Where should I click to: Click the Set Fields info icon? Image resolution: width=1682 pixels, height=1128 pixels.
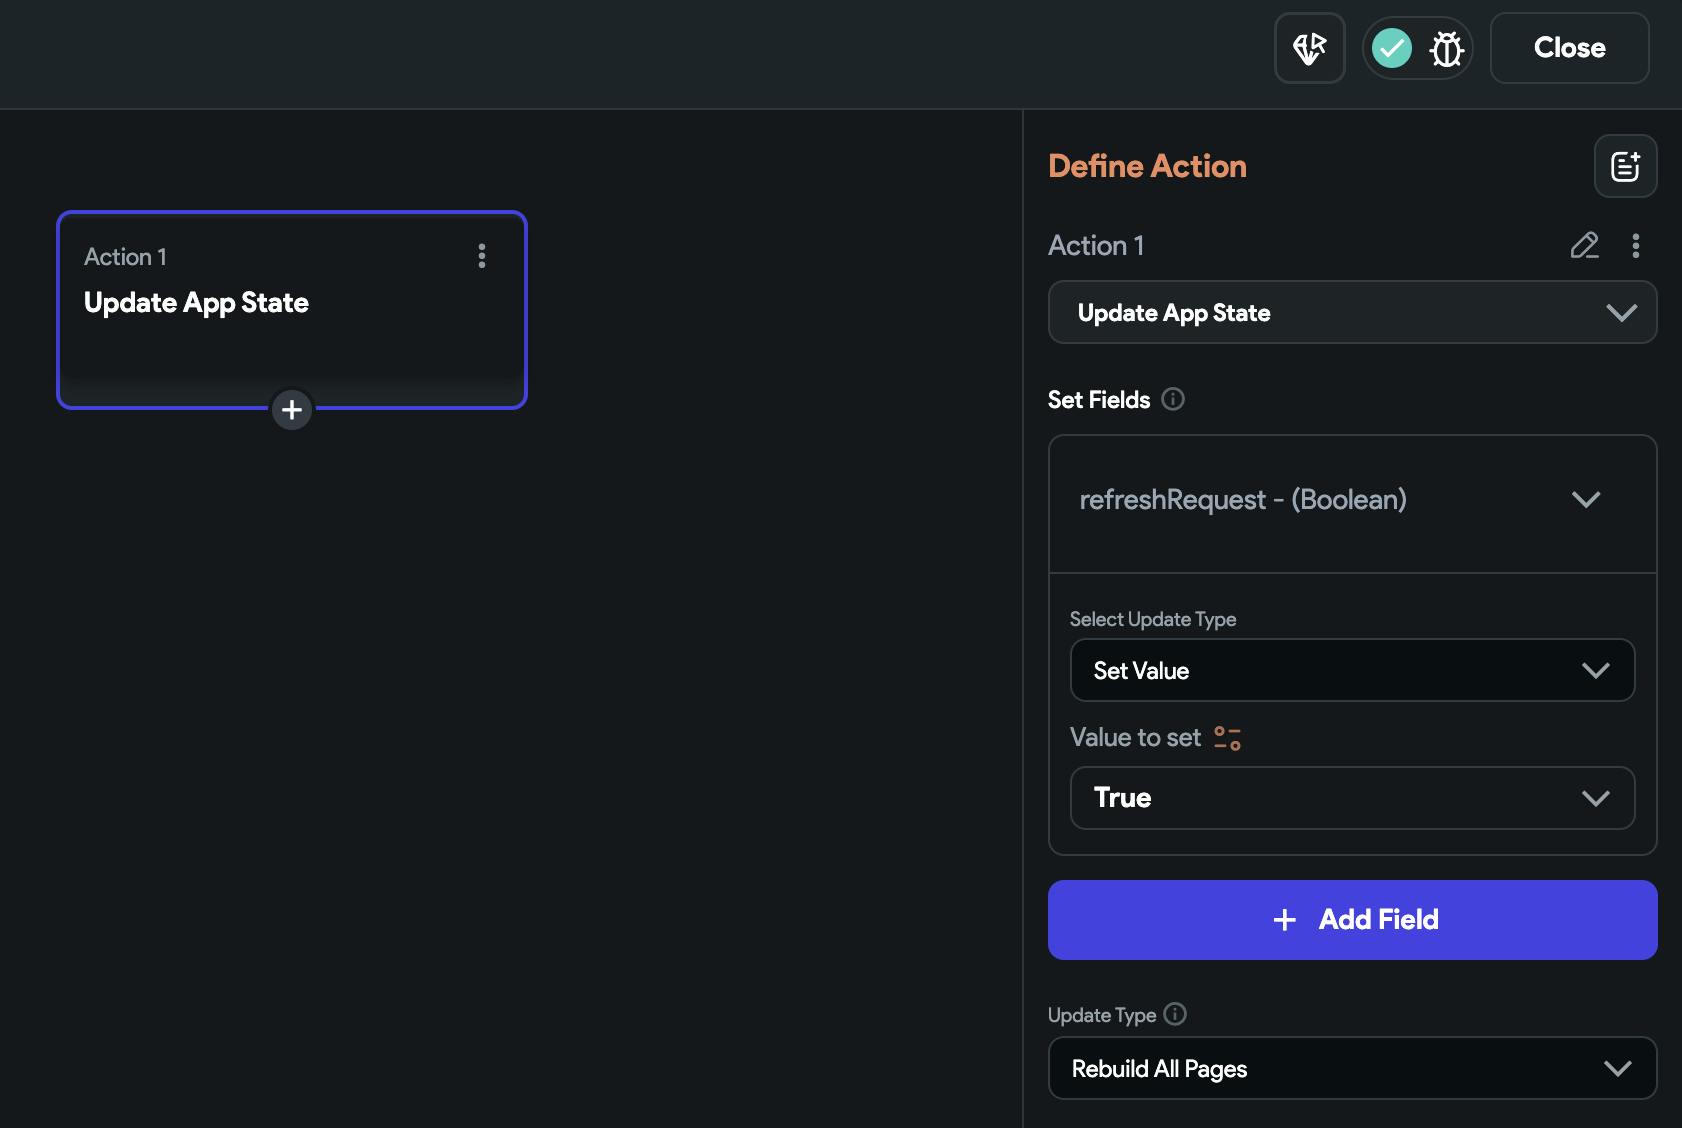point(1173,399)
